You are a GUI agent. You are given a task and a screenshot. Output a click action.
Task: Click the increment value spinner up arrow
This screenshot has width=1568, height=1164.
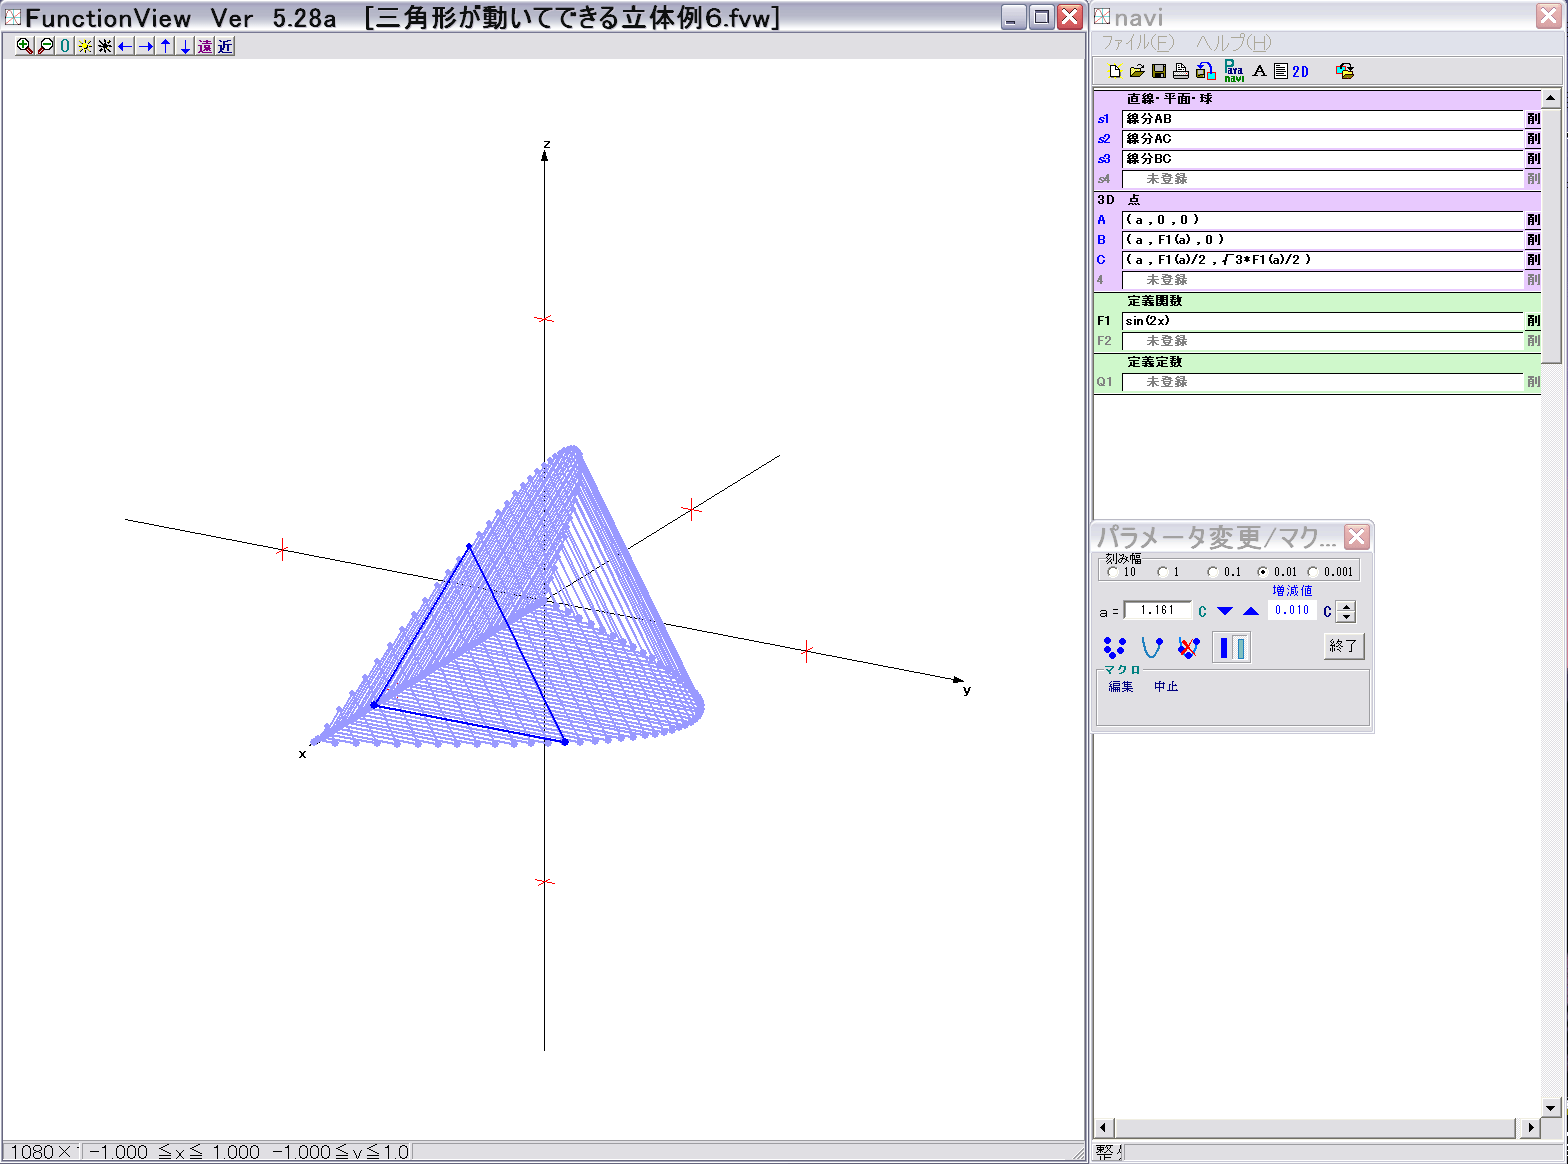[1346, 606]
